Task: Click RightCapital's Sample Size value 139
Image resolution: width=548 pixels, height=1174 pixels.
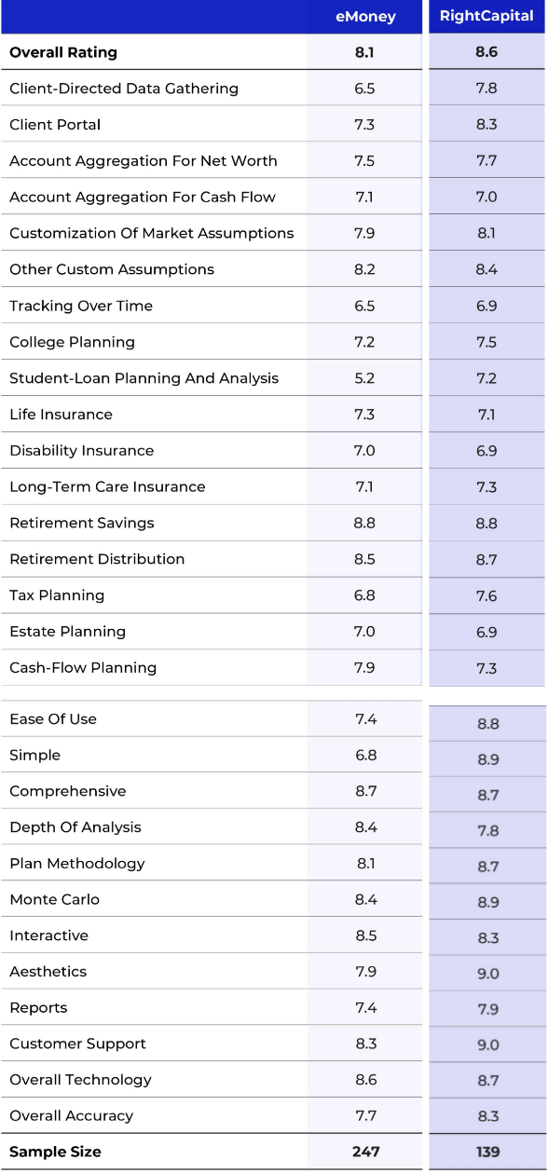Action: (487, 1152)
